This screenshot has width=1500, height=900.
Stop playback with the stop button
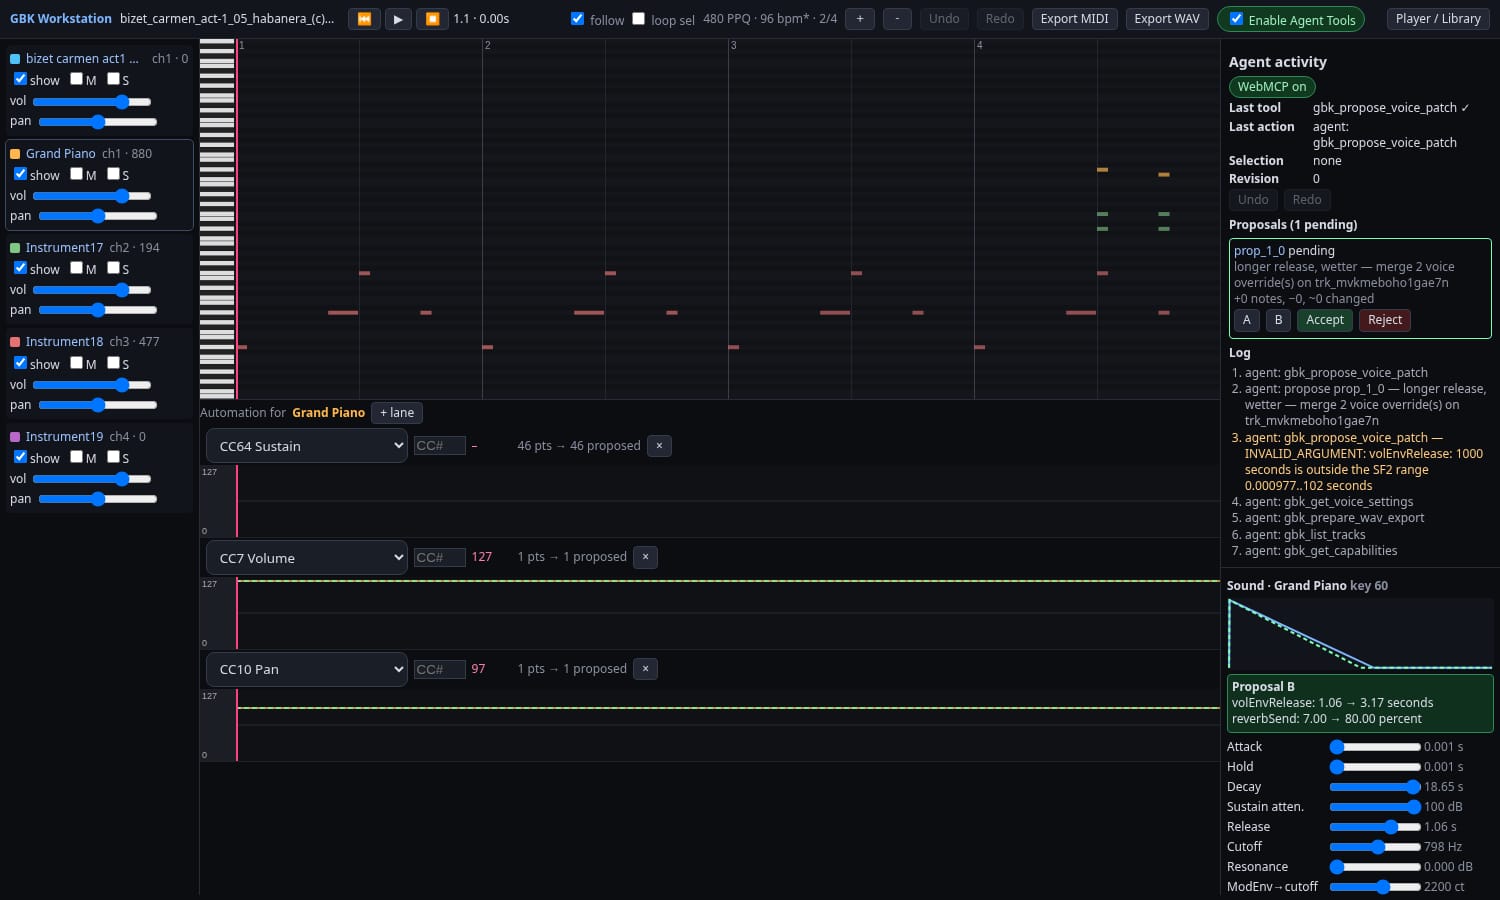click(432, 19)
